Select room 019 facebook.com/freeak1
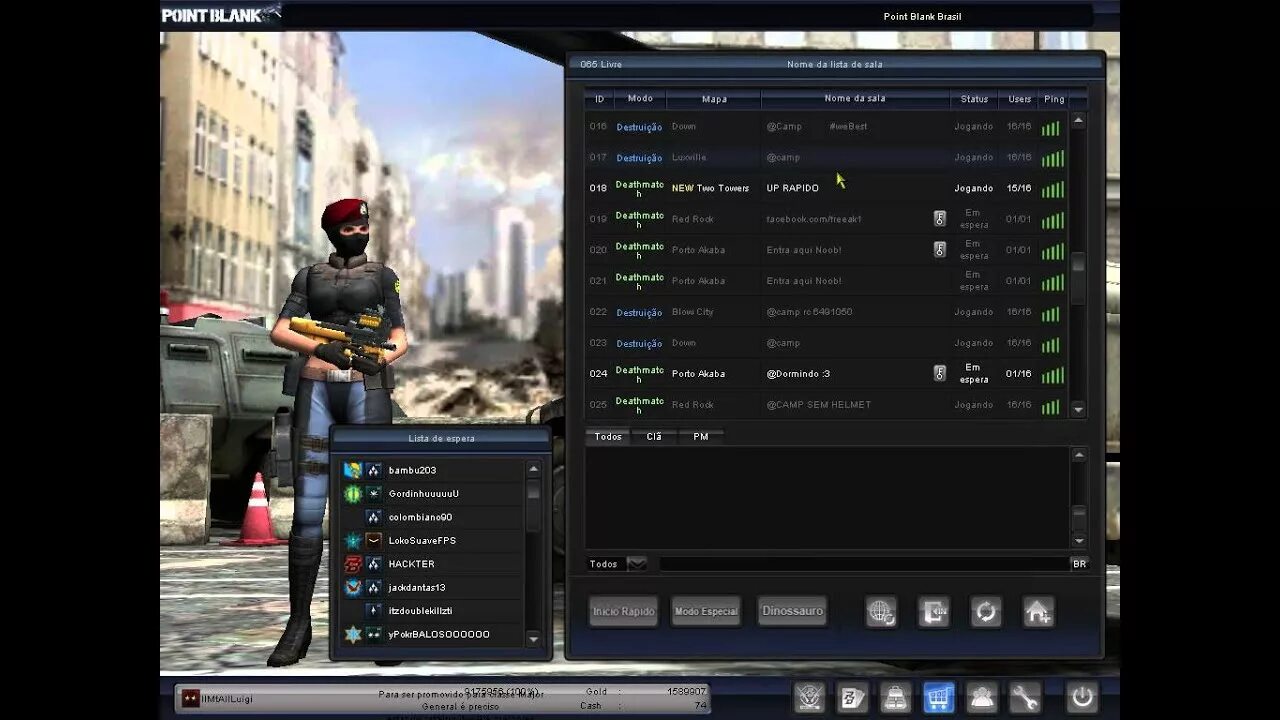This screenshot has height=720, width=1280. click(826, 218)
